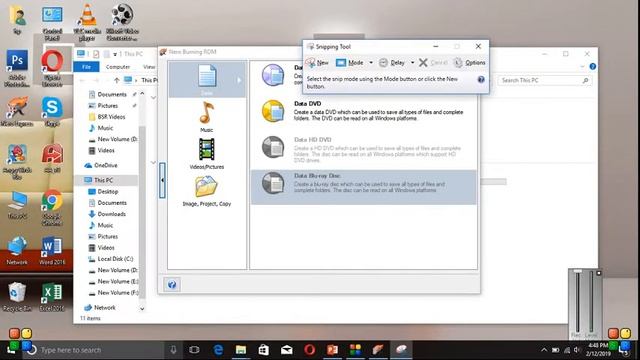Click Cortana microphone icon
The width and height of the screenshot is (640, 360).
click(173, 350)
